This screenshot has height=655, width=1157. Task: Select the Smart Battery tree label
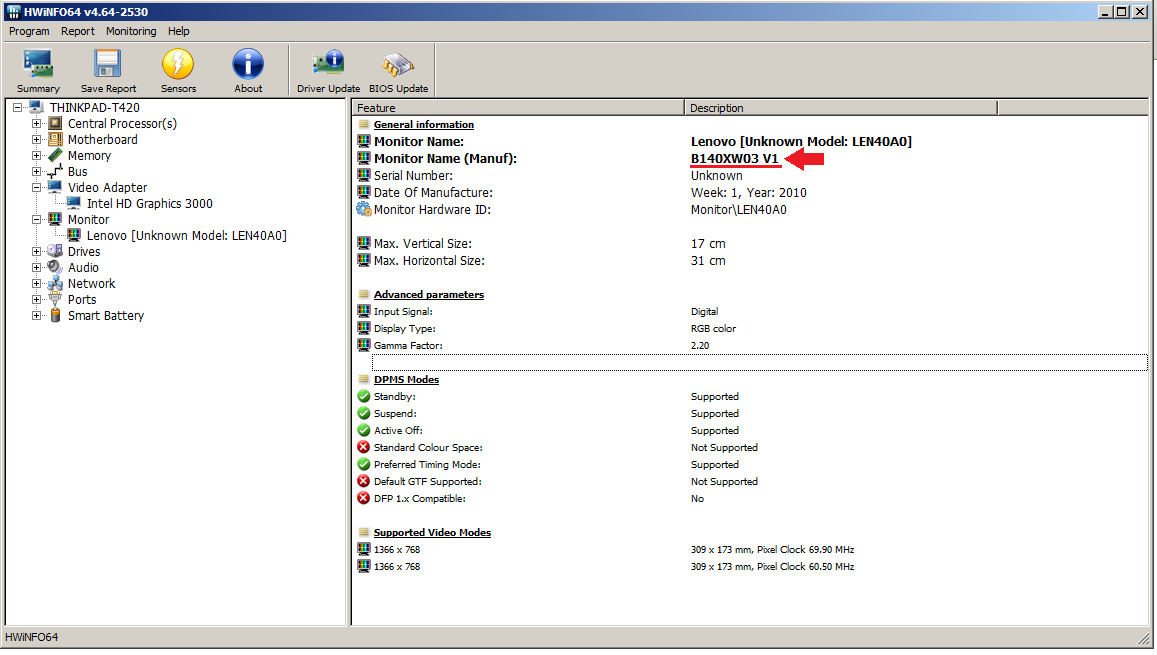pos(106,315)
